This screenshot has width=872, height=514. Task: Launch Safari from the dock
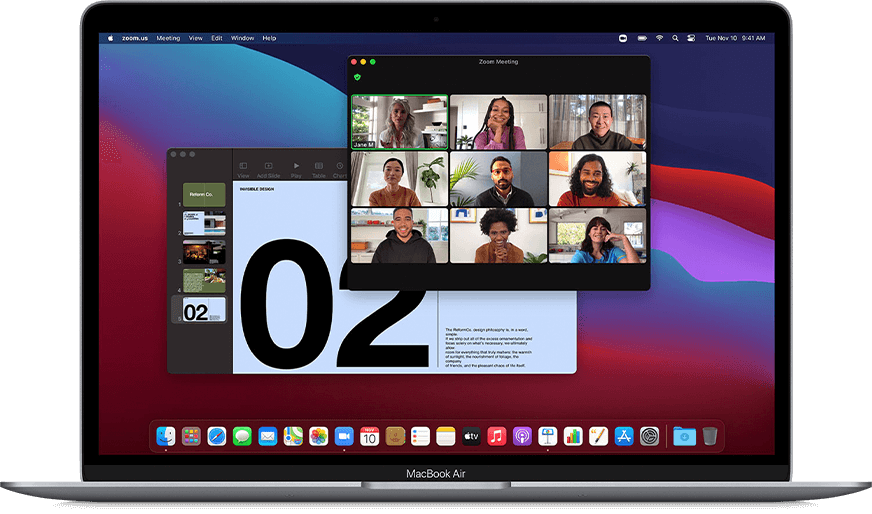point(217,437)
